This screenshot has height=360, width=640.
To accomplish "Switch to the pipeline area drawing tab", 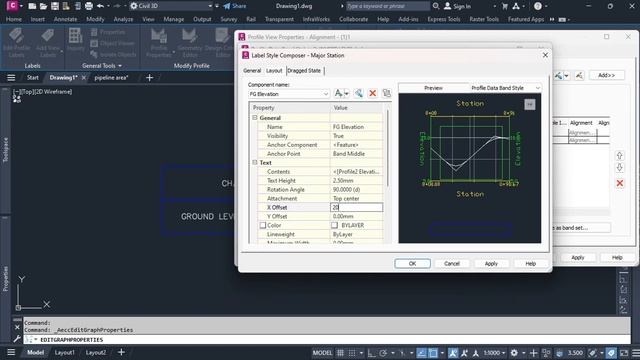I will pos(111,78).
